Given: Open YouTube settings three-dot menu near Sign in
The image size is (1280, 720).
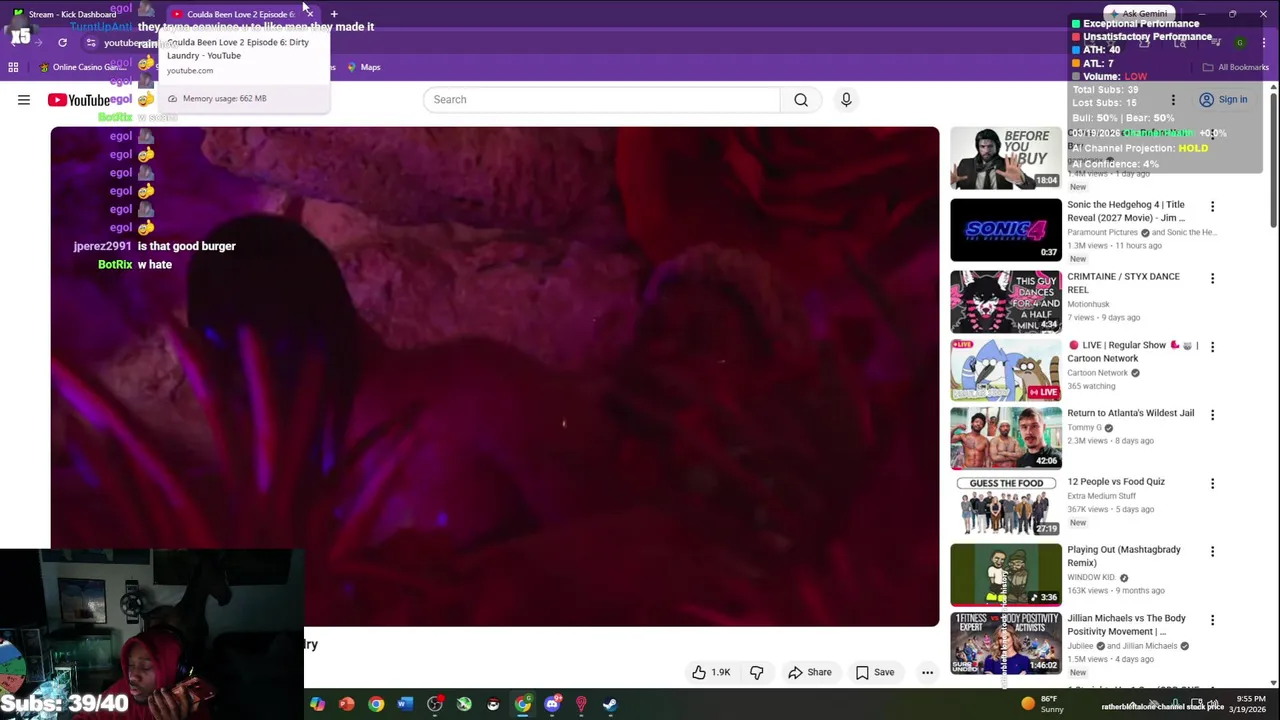Looking at the screenshot, I should pyautogui.click(x=1173, y=100).
